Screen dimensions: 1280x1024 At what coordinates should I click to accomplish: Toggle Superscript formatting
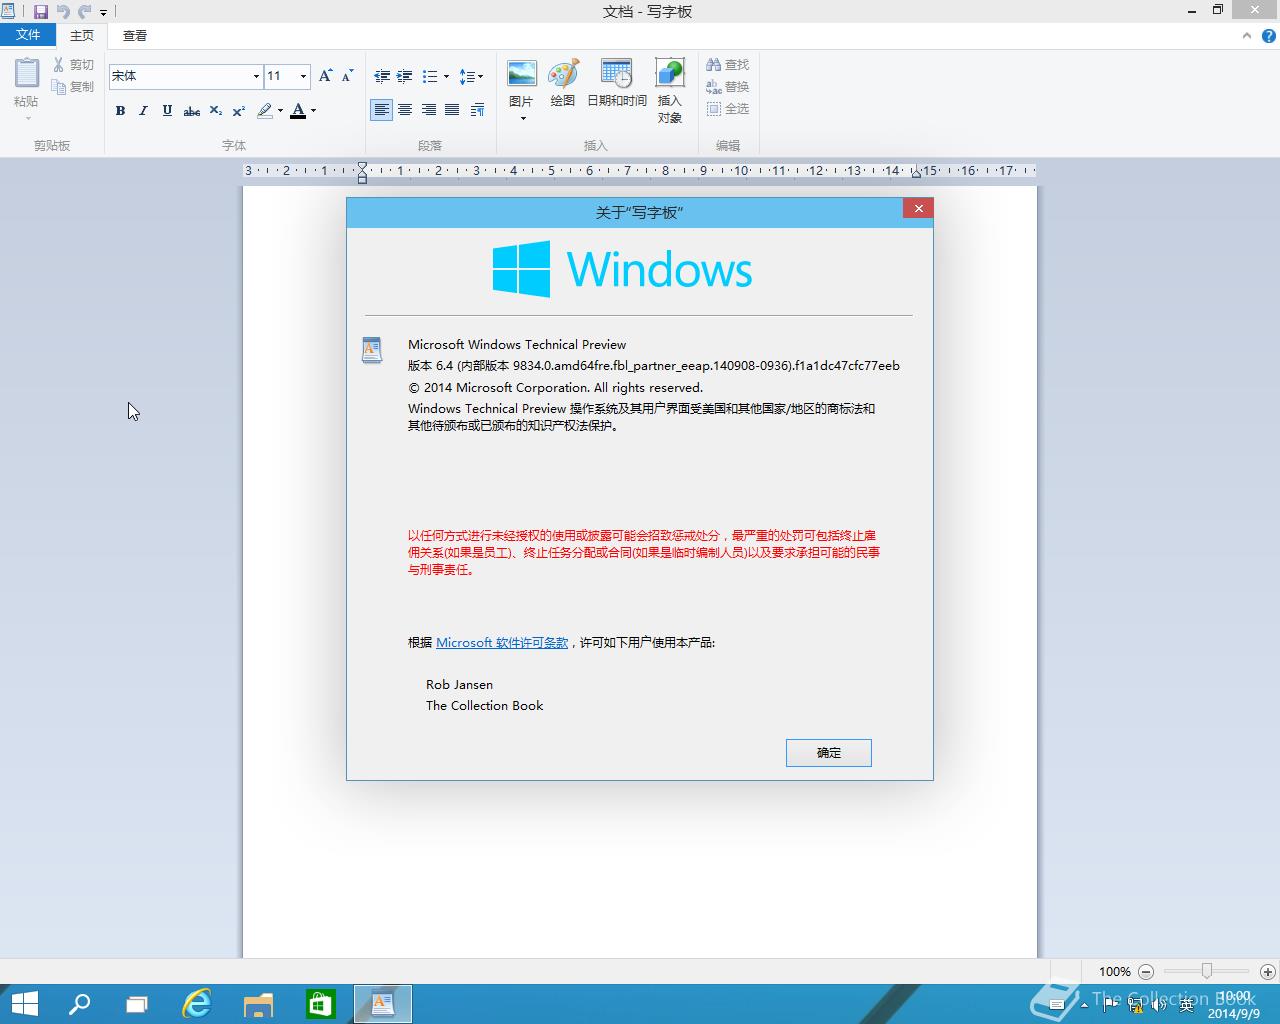(239, 111)
